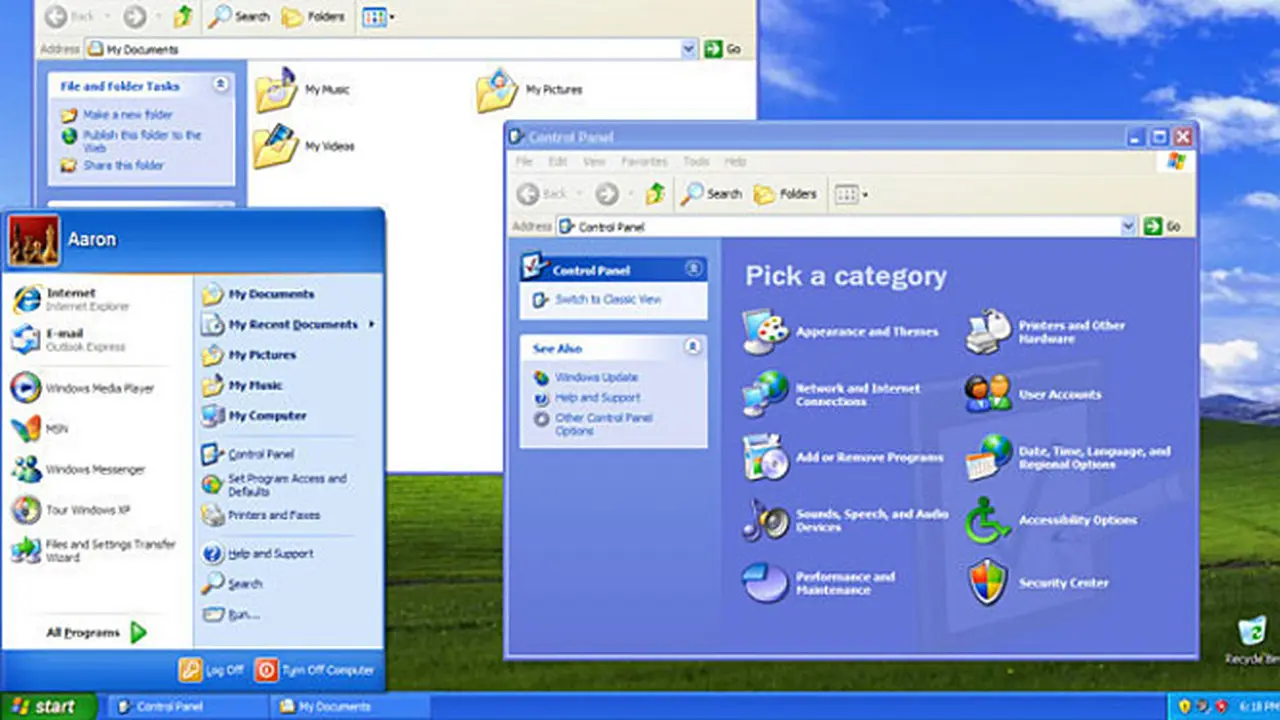
Task: Click the Windows start button
Action: [x=48, y=706]
